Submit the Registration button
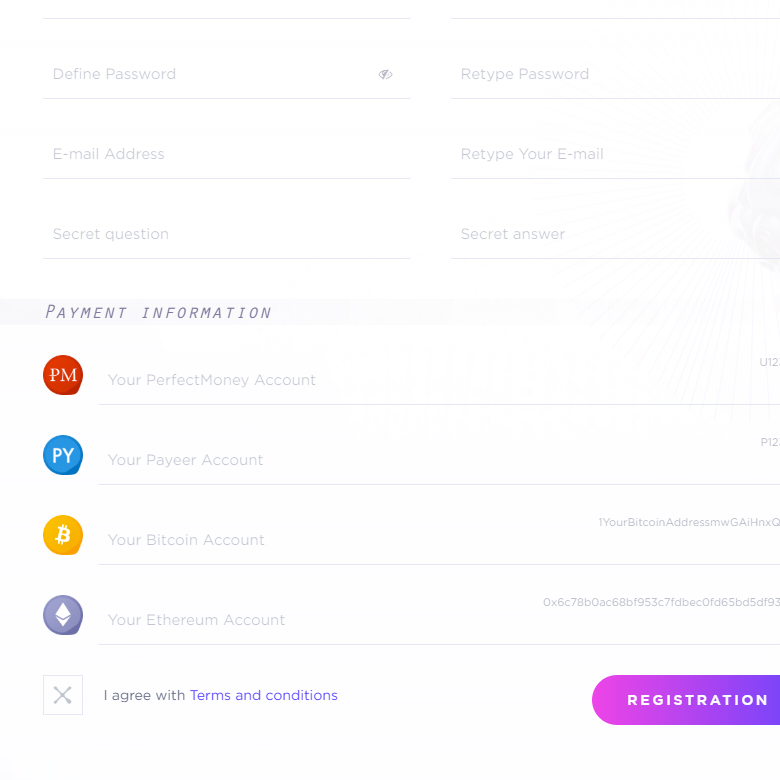 coord(686,700)
